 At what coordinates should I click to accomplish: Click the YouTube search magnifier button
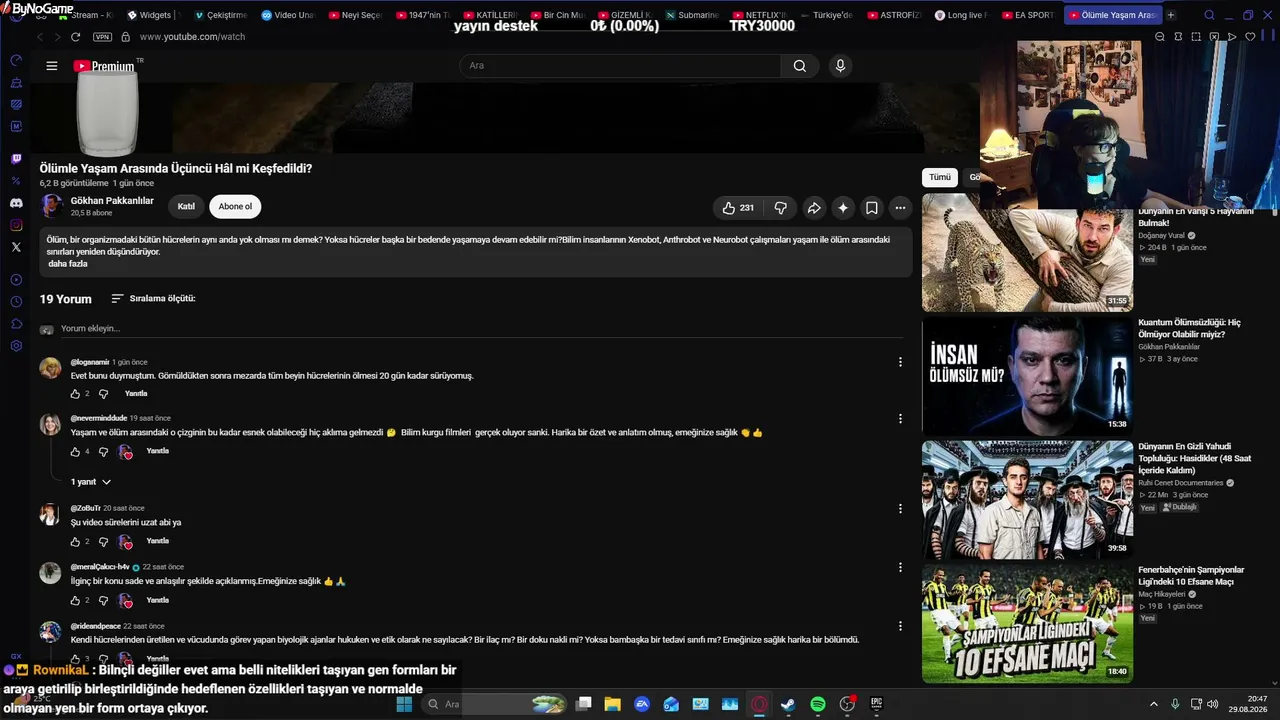click(x=800, y=66)
